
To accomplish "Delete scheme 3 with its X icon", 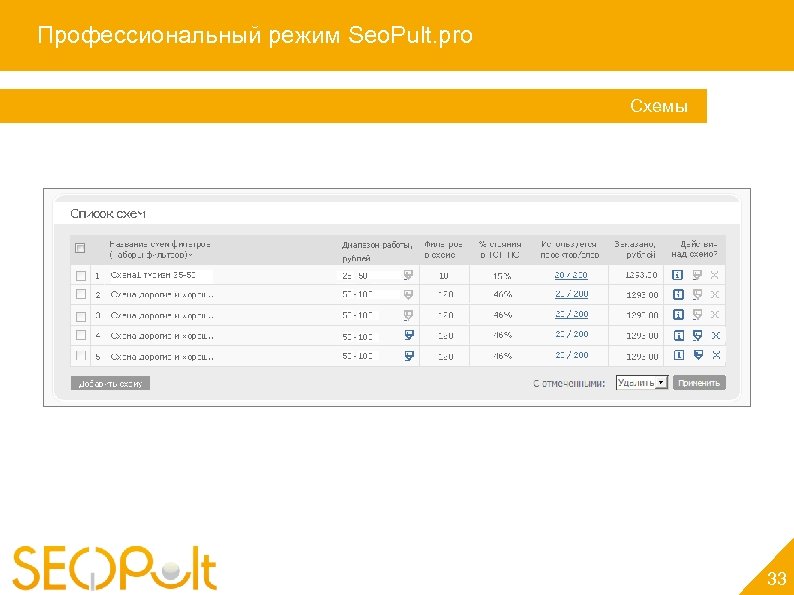I will coord(714,314).
